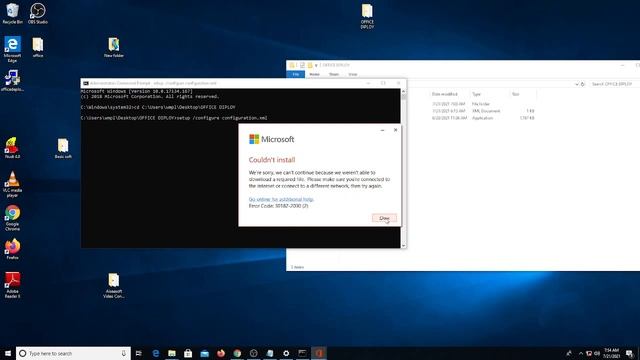Open the clock and date flyout
The height and width of the screenshot is (360, 640).
click(x=612, y=353)
